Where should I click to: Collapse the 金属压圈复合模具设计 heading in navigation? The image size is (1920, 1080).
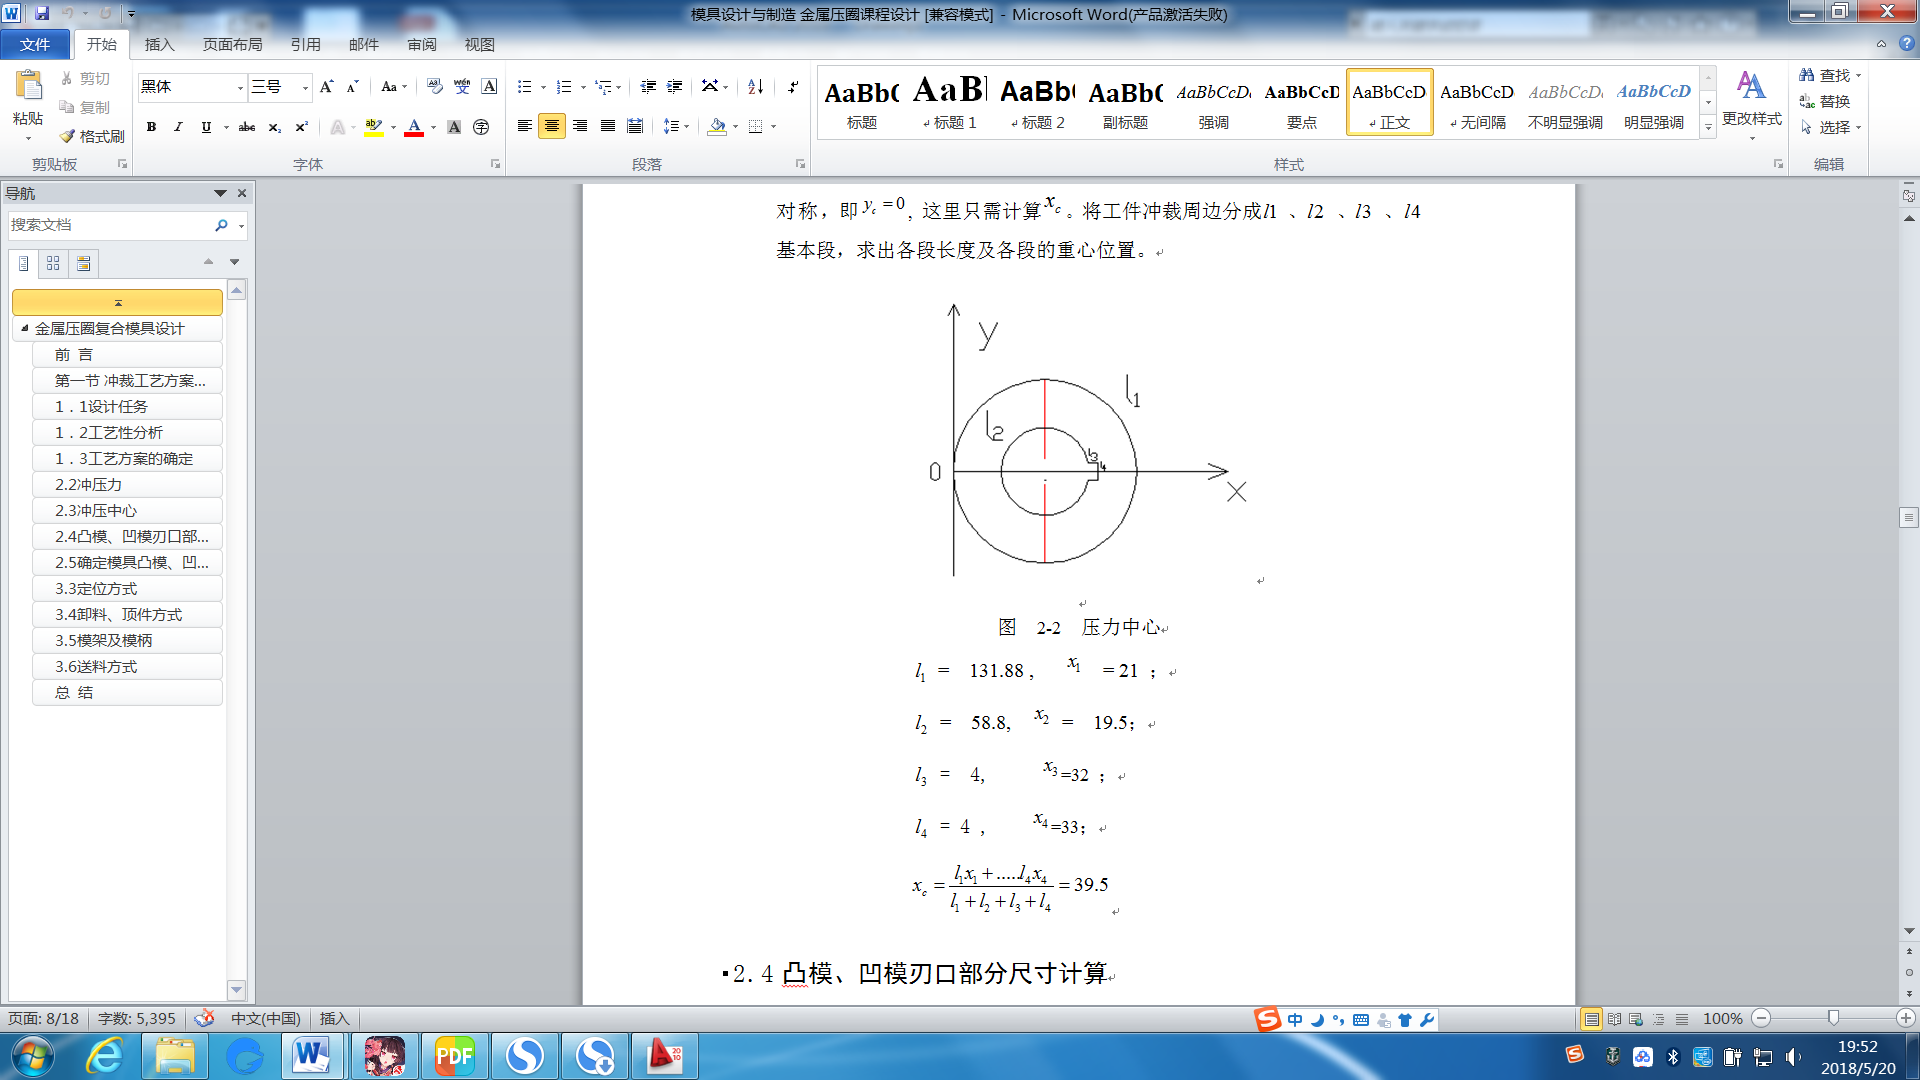(x=25, y=328)
